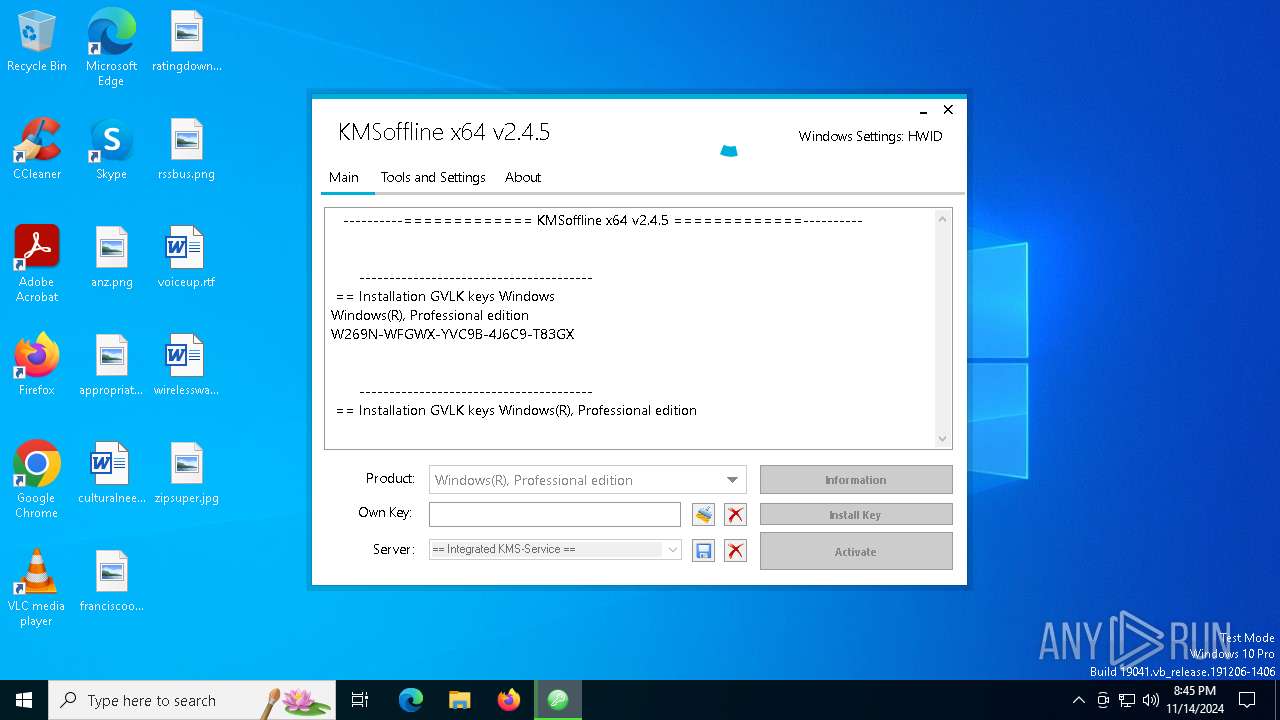
Task: Select the Adobe Acrobat desktop shortcut
Action: (x=37, y=264)
